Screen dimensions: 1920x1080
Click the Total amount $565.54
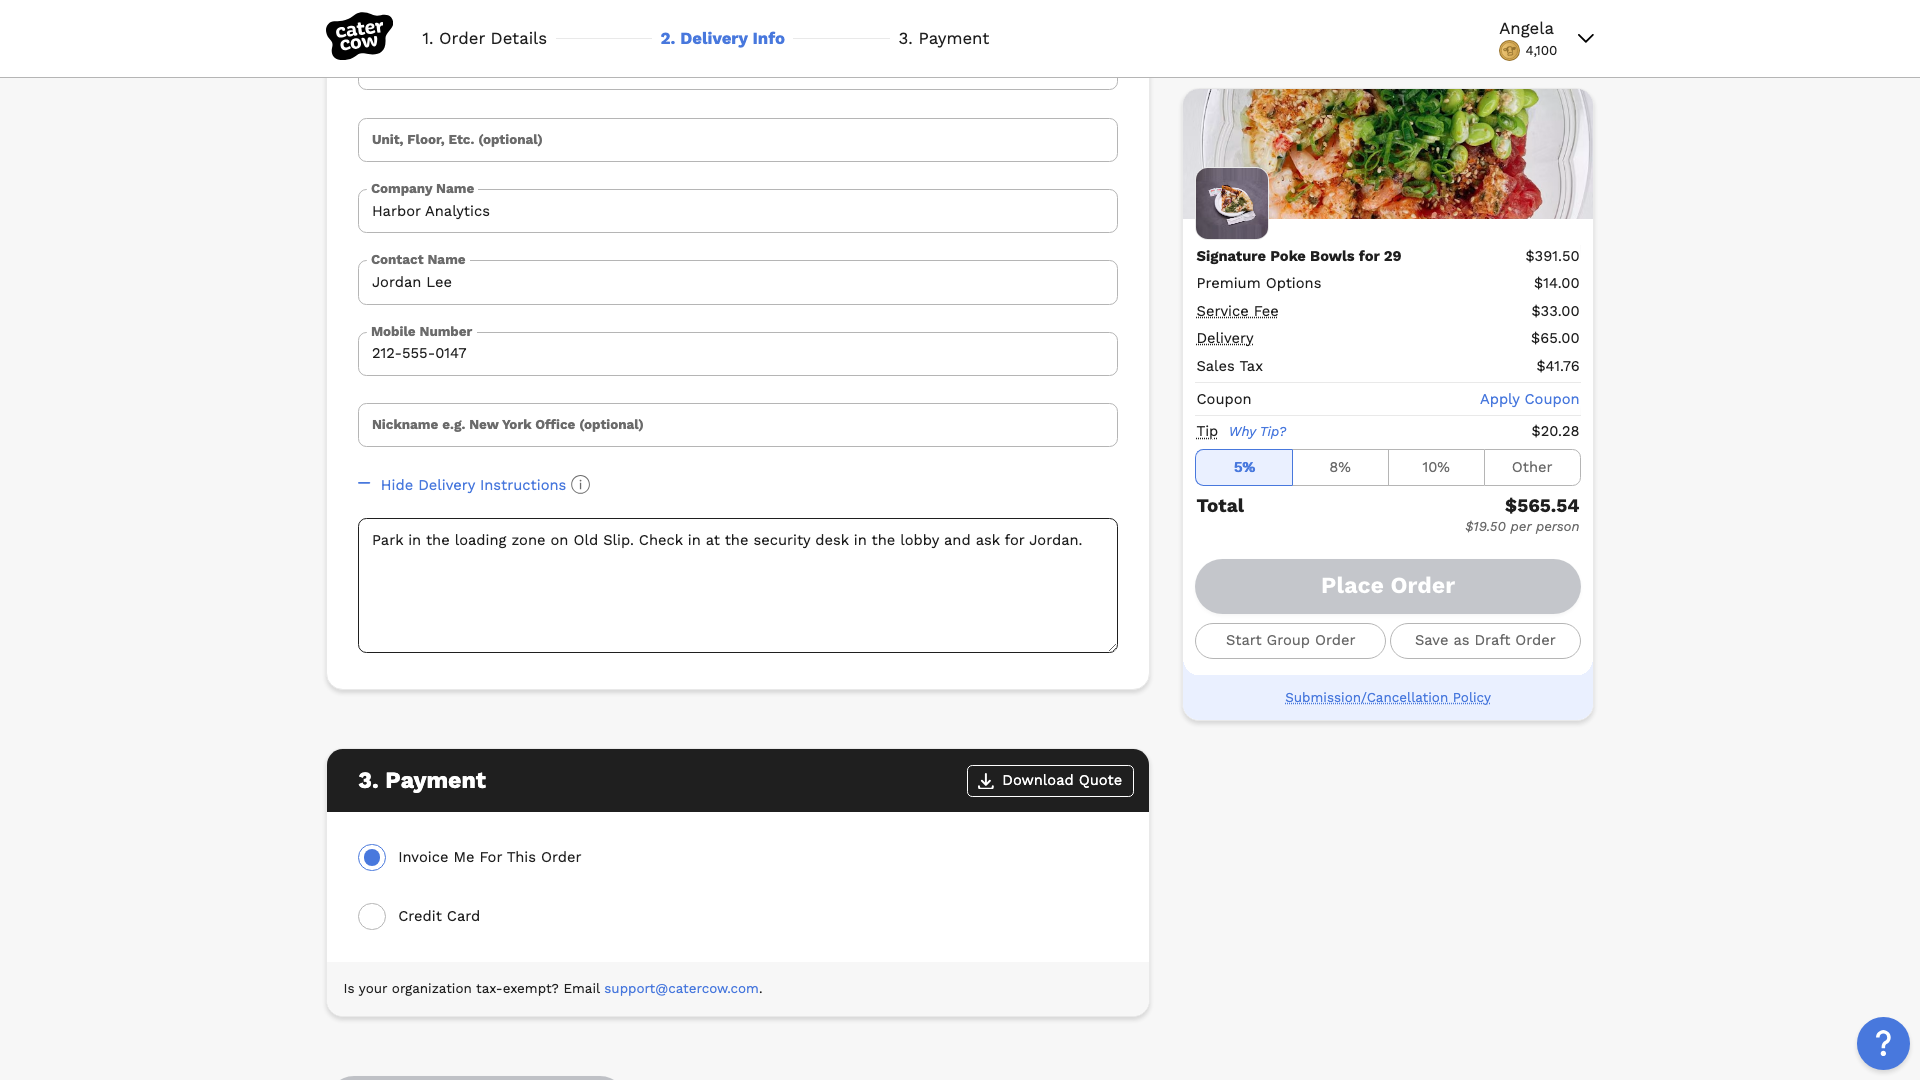point(1541,506)
